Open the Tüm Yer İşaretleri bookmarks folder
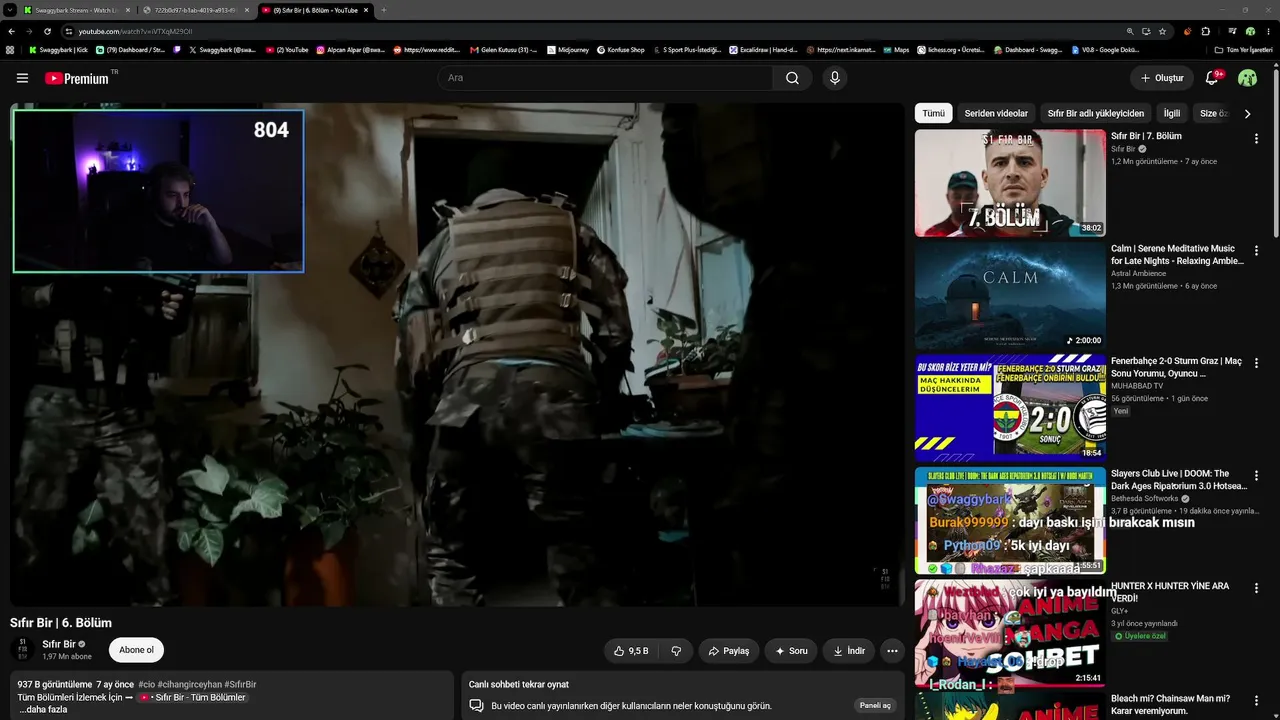This screenshot has width=1280, height=720. [x=1244, y=49]
